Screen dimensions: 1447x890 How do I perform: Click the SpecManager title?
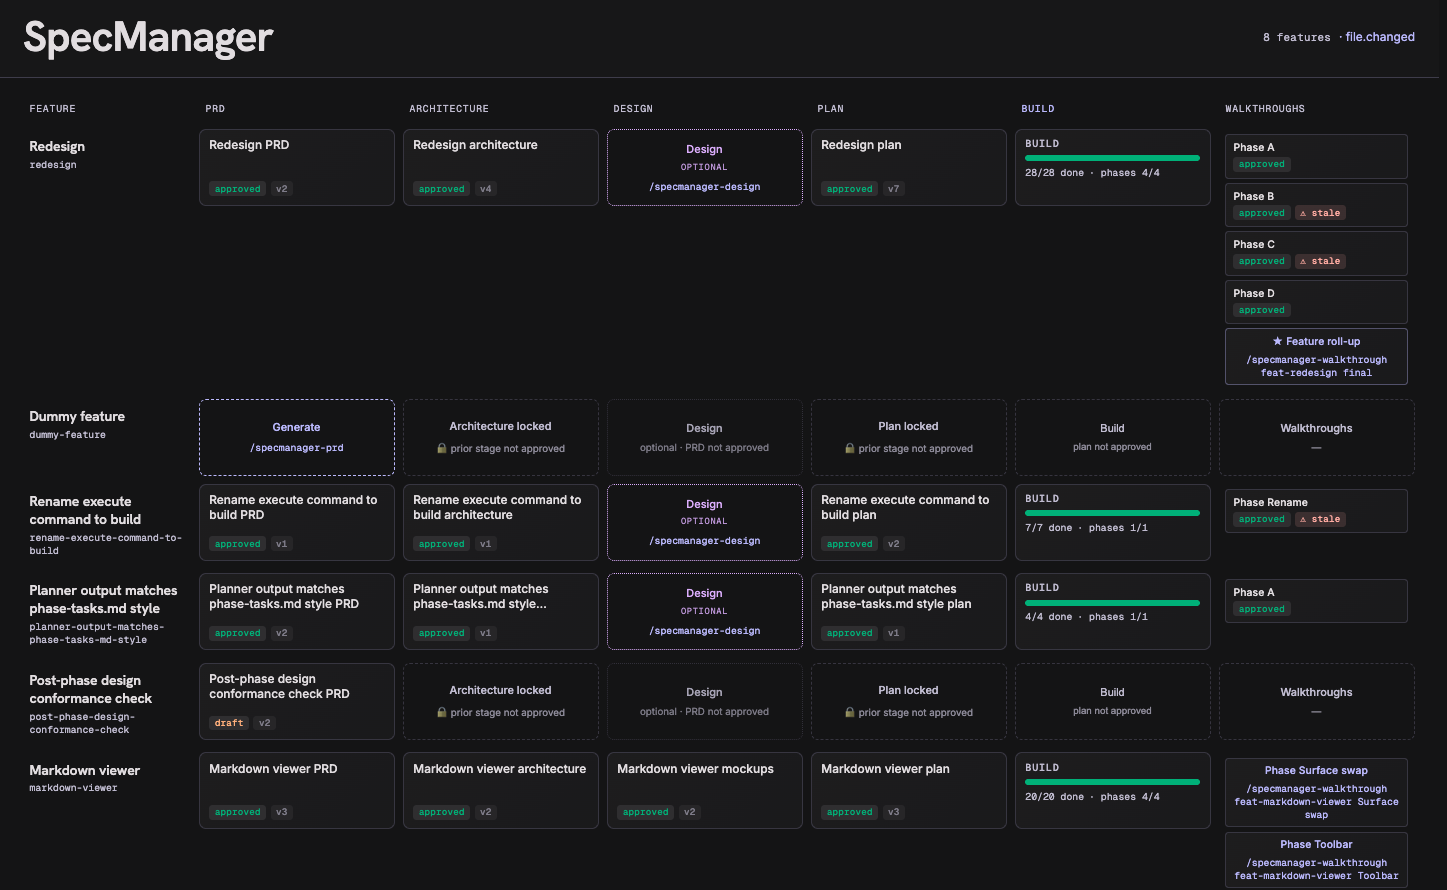coord(148,38)
